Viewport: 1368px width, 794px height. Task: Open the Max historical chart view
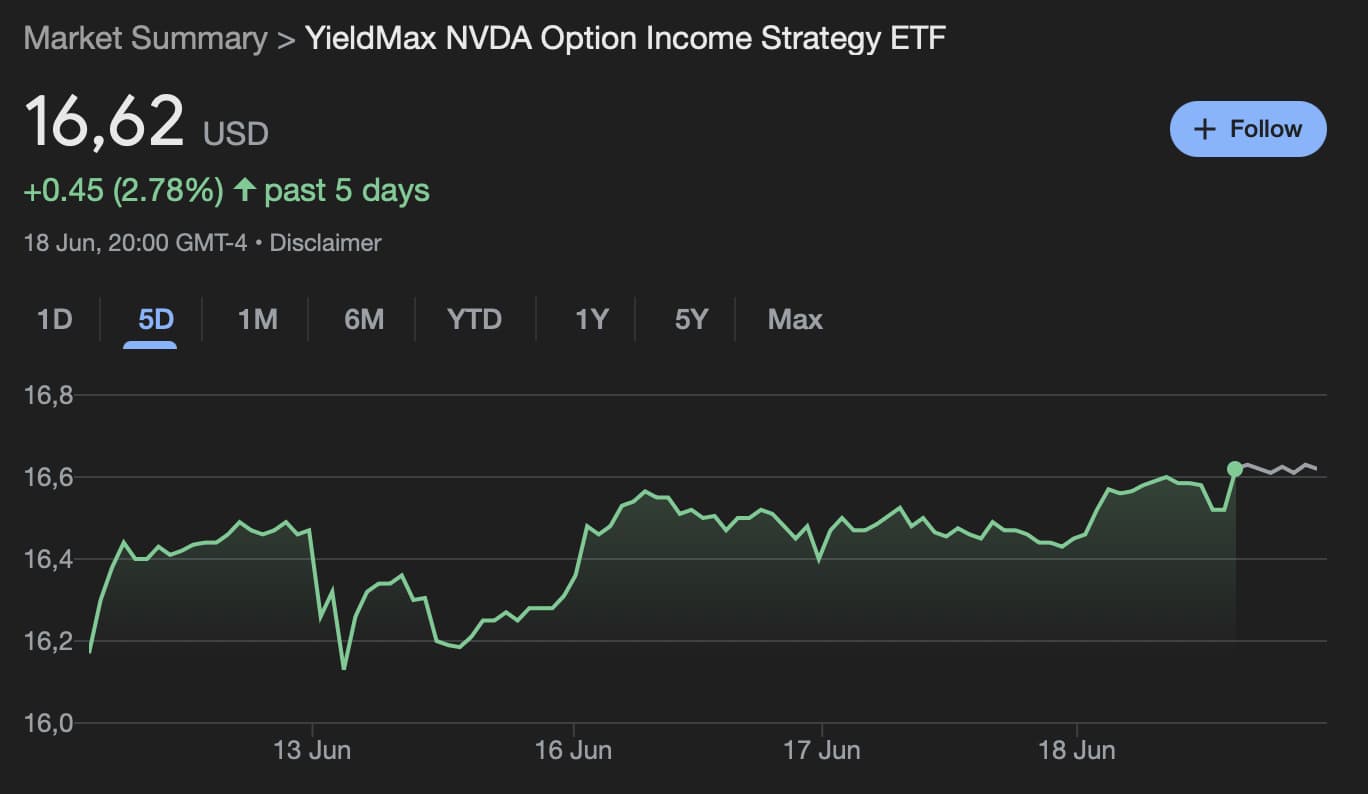795,319
